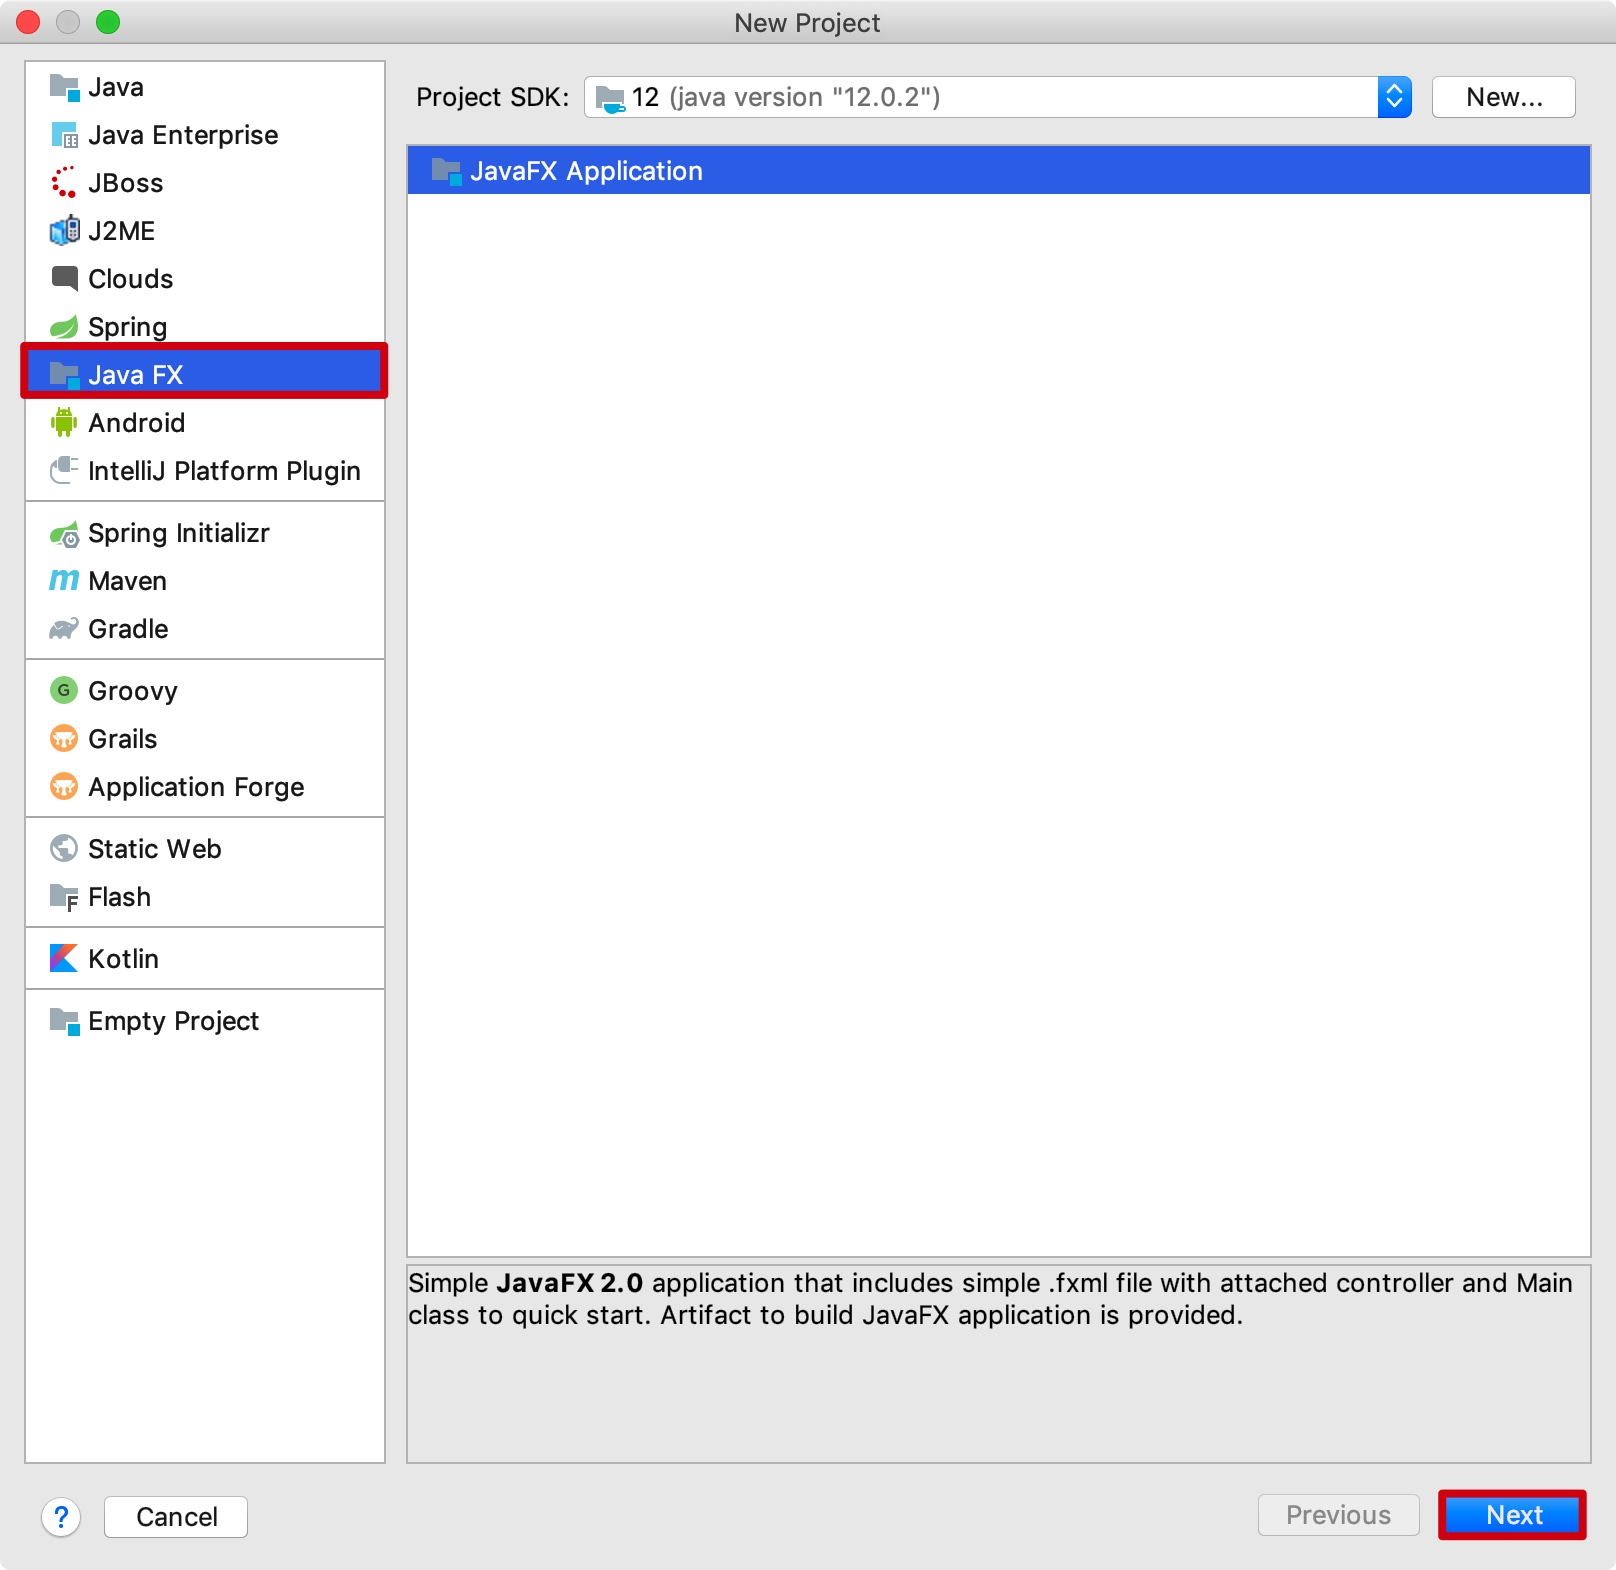Screen dimensions: 1616x1570
Task: Pick the Gradle project type
Action: tap(127, 629)
